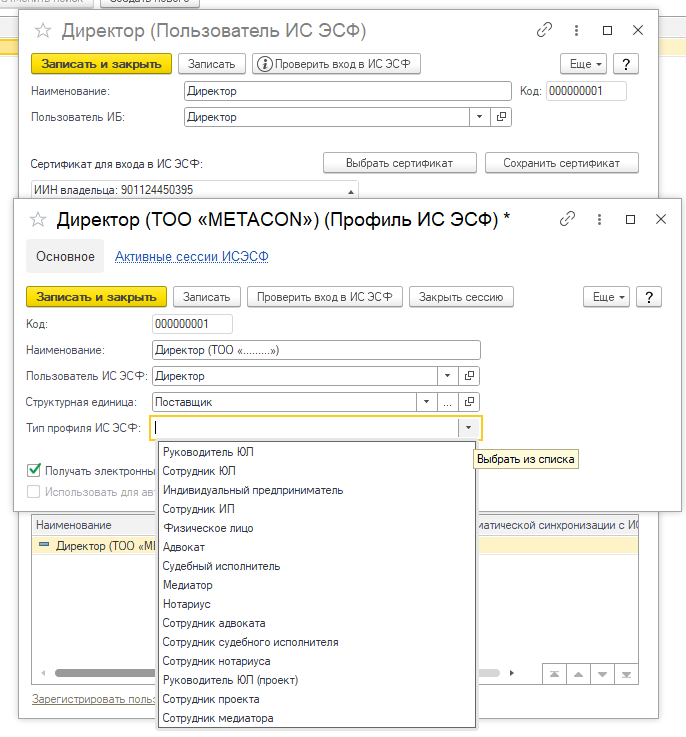Open Структурная единица linked record icon

(469, 402)
